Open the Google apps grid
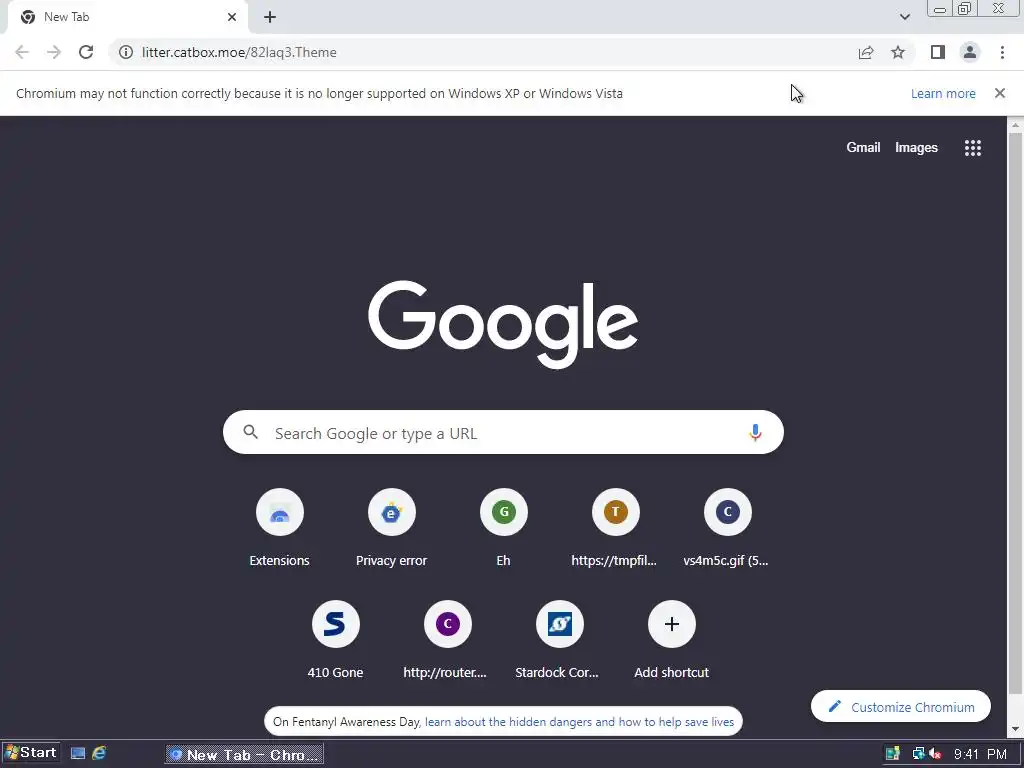This screenshot has height=768, width=1024. [972, 148]
